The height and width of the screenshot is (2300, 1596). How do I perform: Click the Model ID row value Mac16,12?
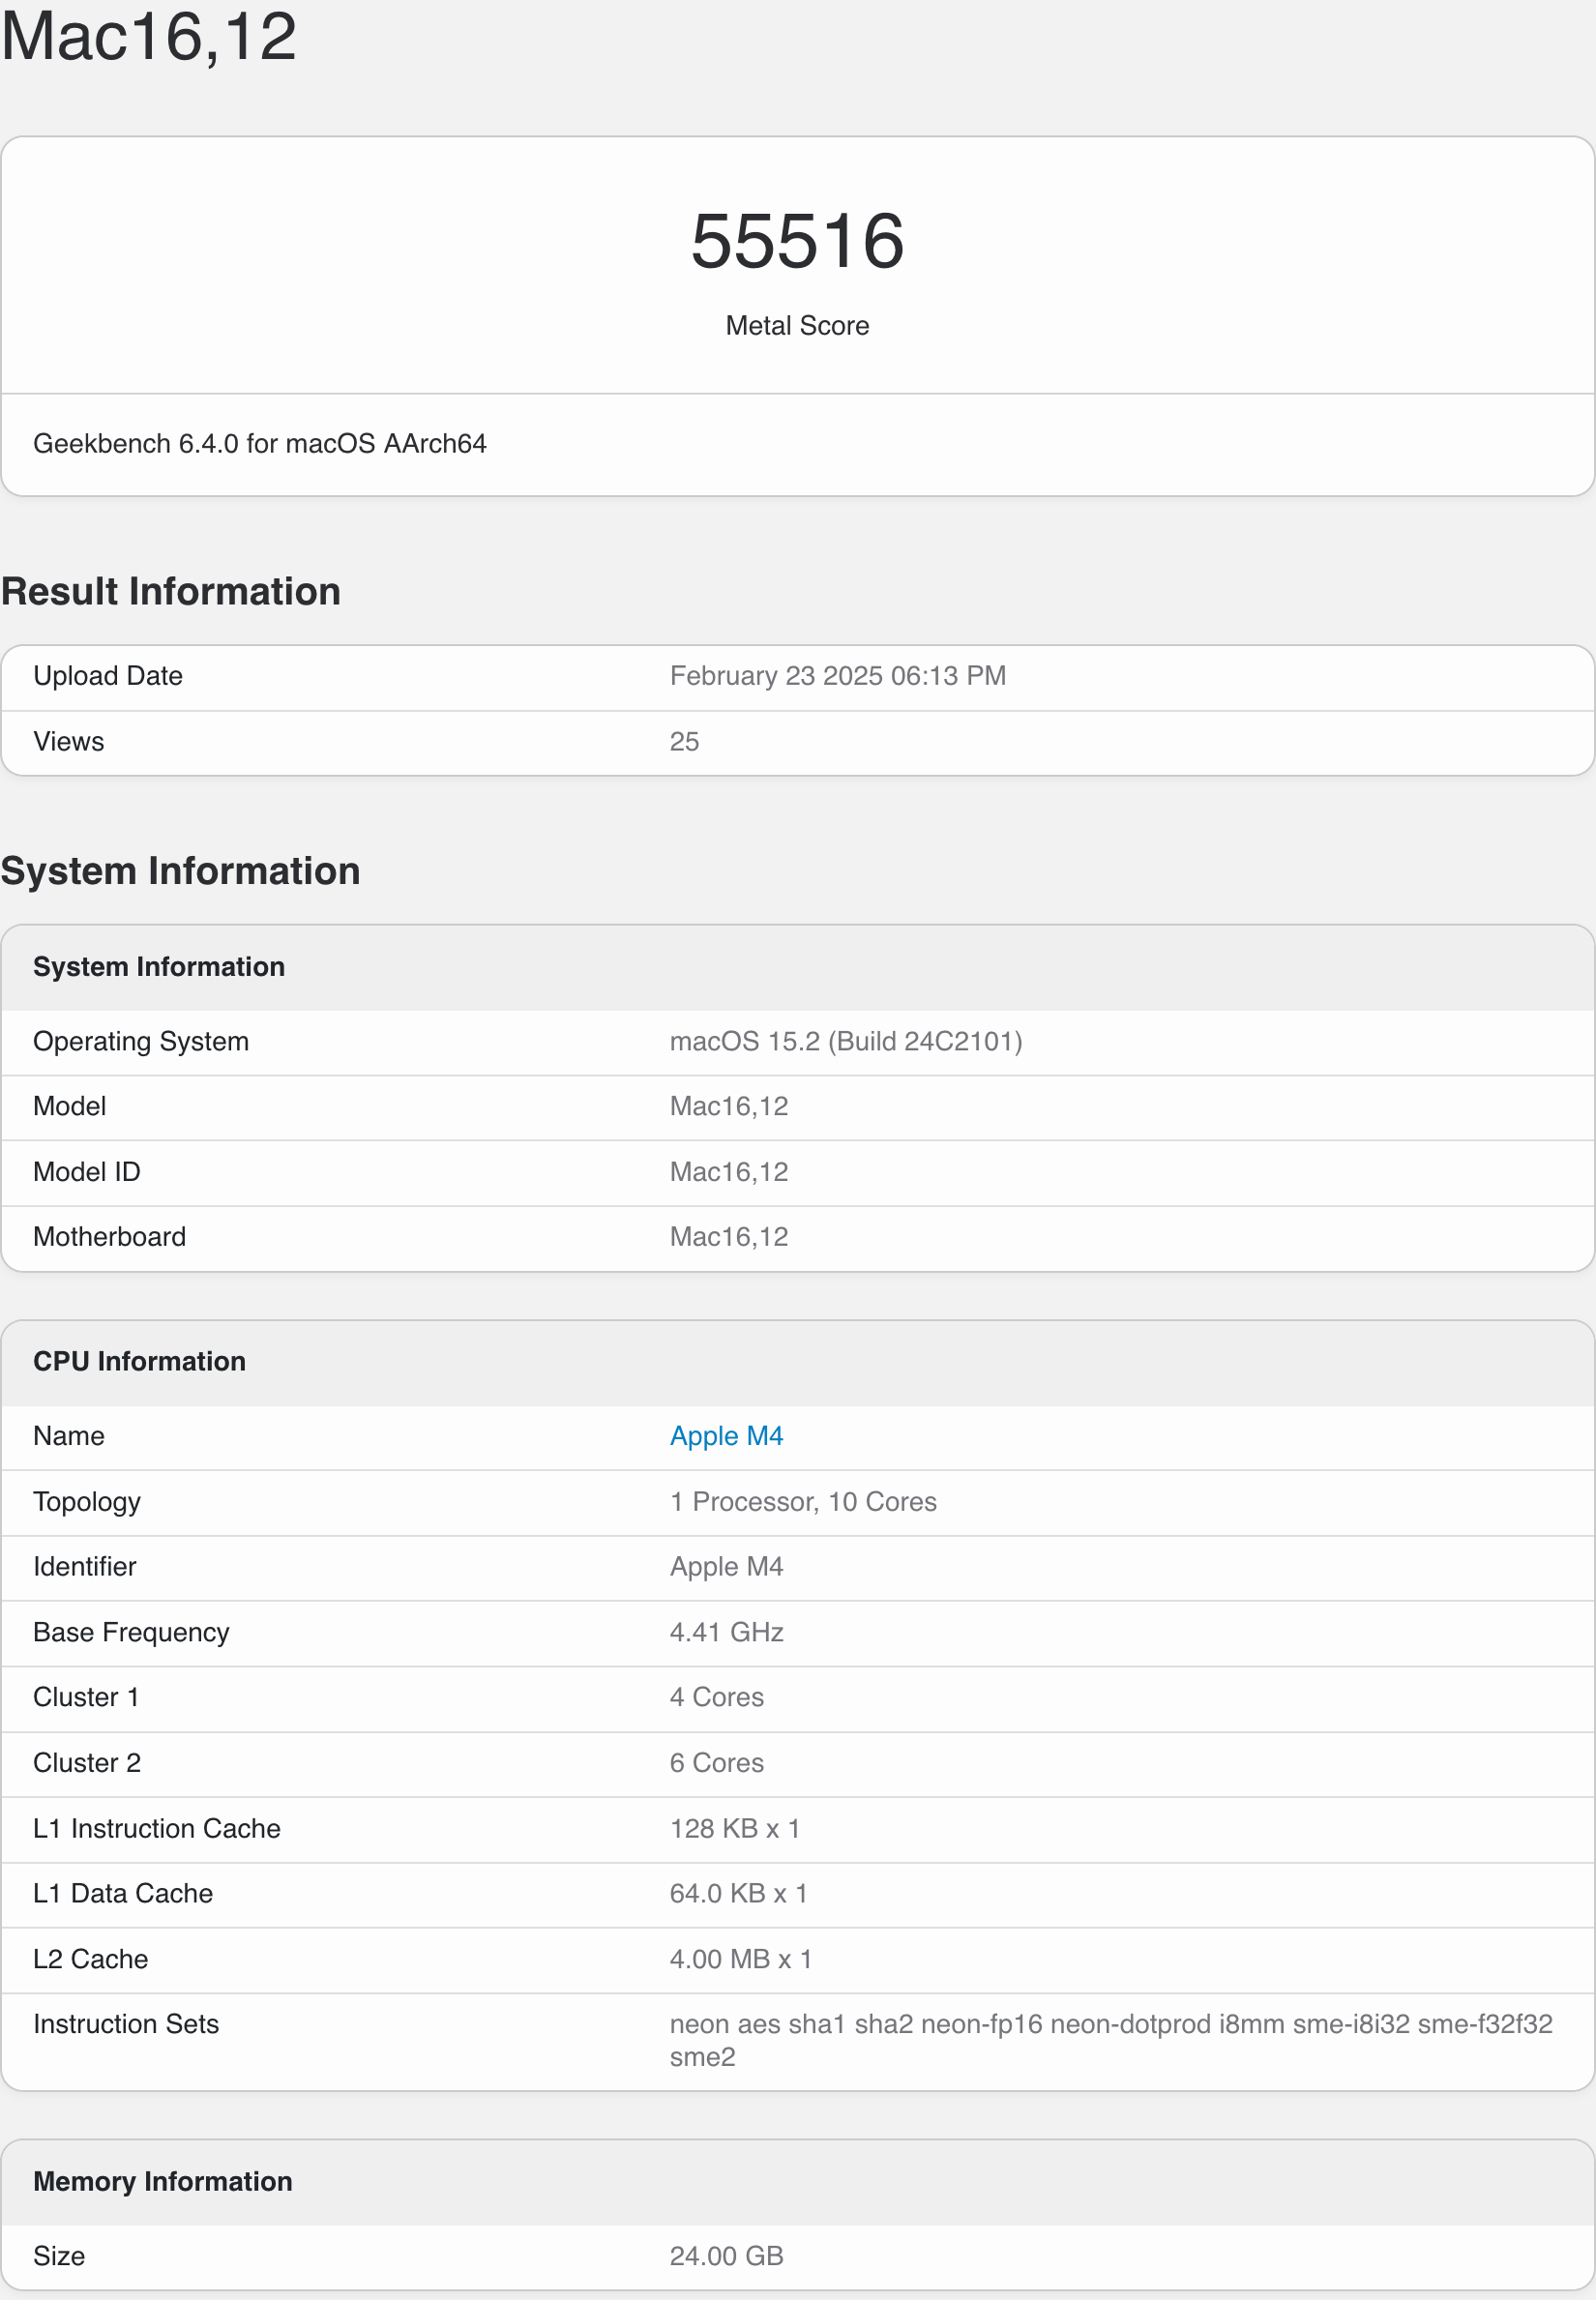pos(729,1172)
